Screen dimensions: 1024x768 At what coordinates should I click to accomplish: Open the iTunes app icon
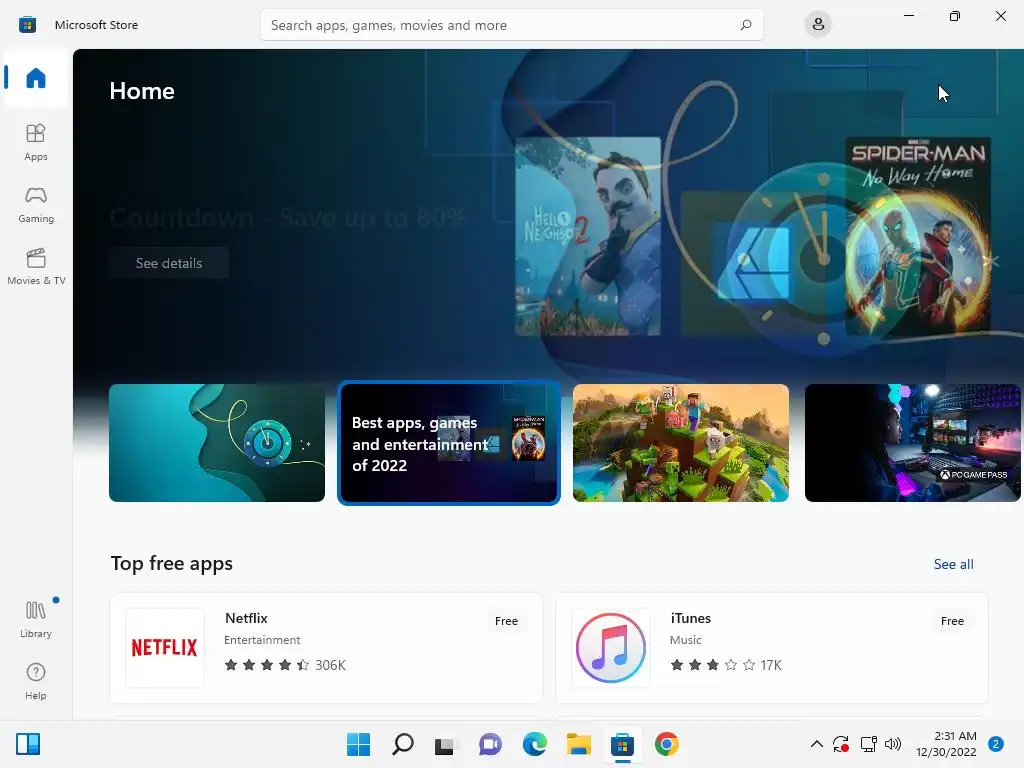[611, 648]
